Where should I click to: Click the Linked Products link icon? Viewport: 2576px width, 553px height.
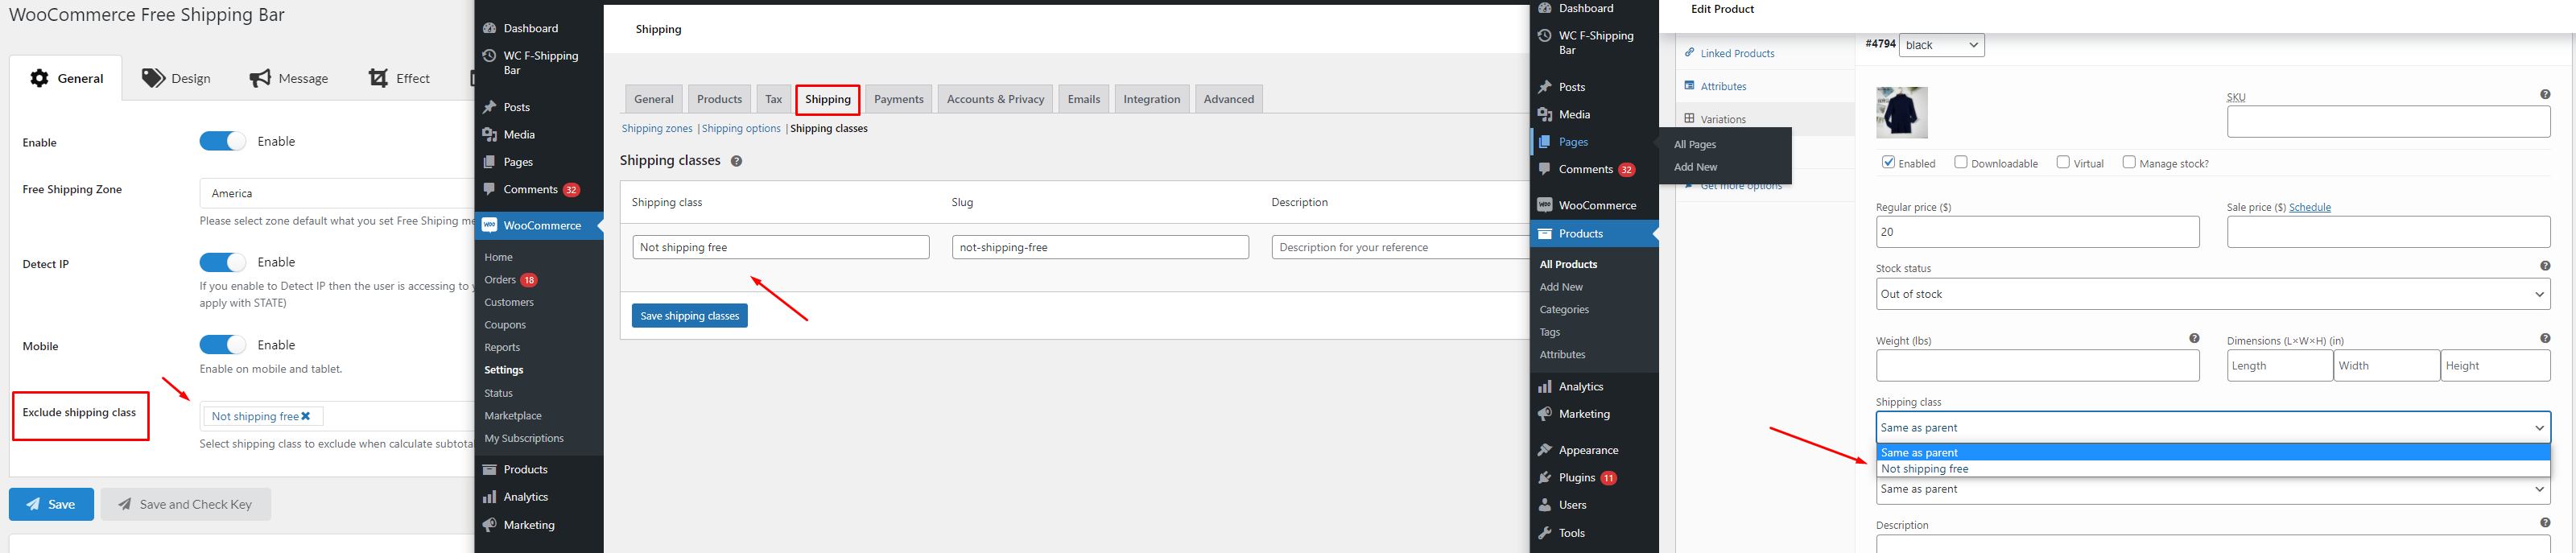point(1690,52)
